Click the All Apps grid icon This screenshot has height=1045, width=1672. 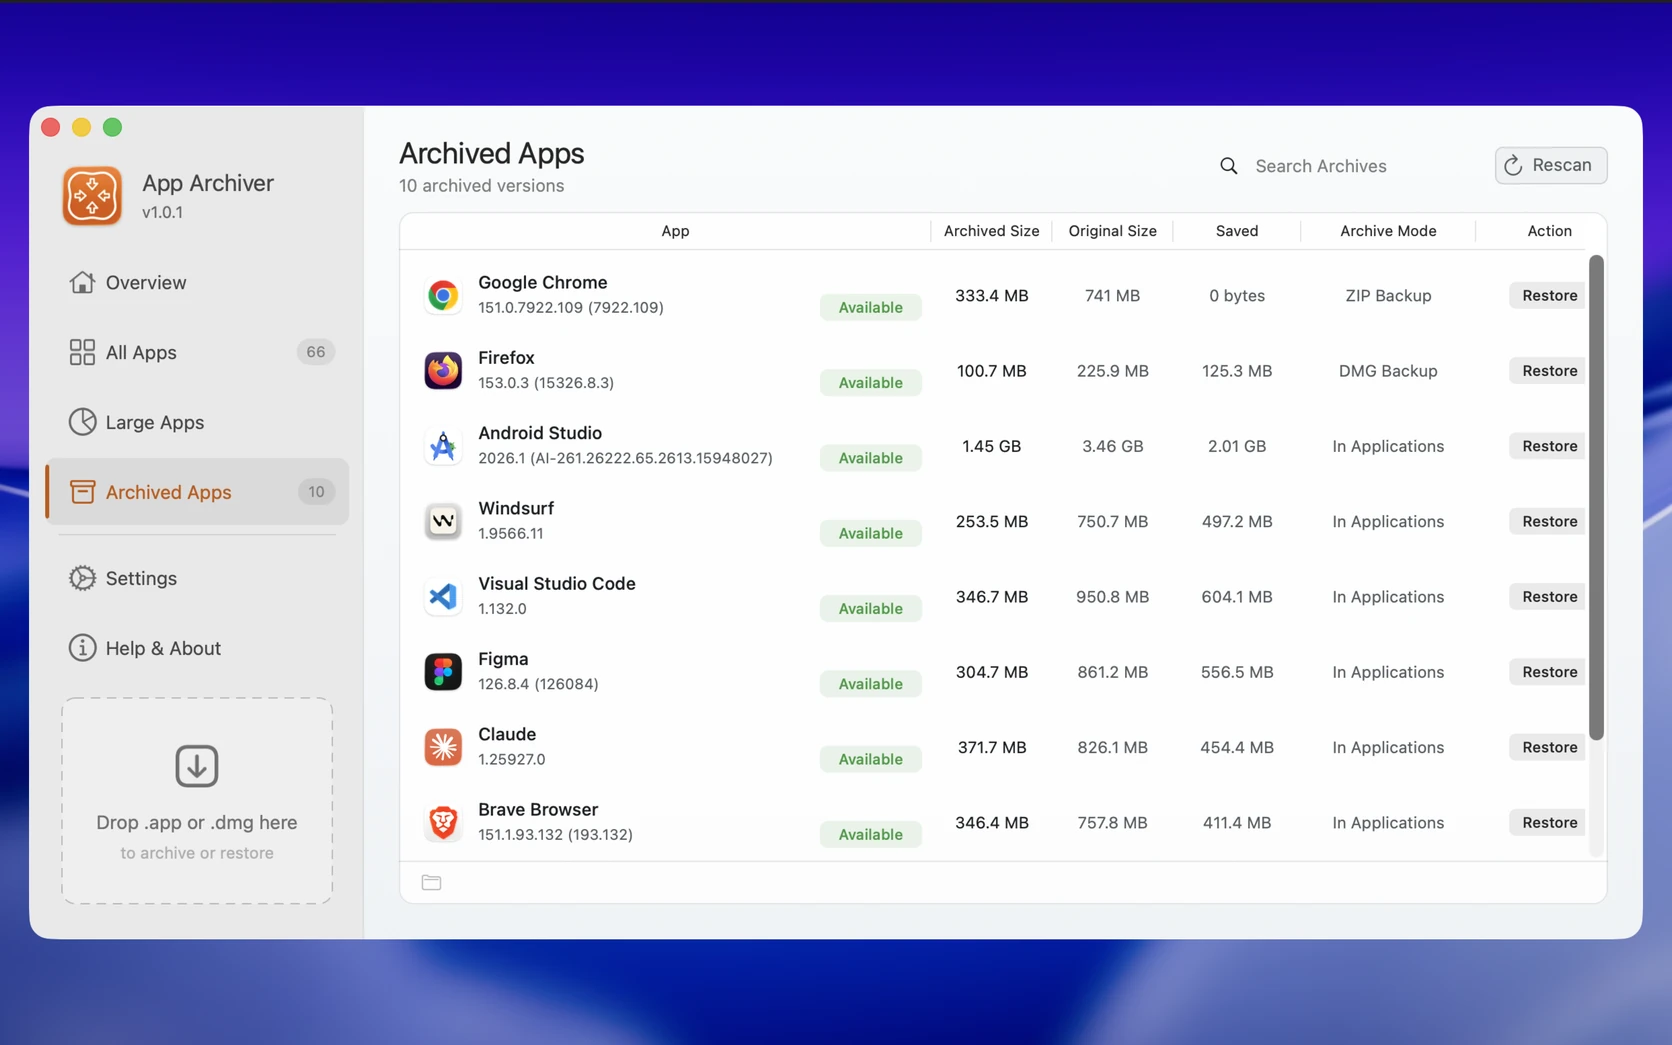pos(82,352)
